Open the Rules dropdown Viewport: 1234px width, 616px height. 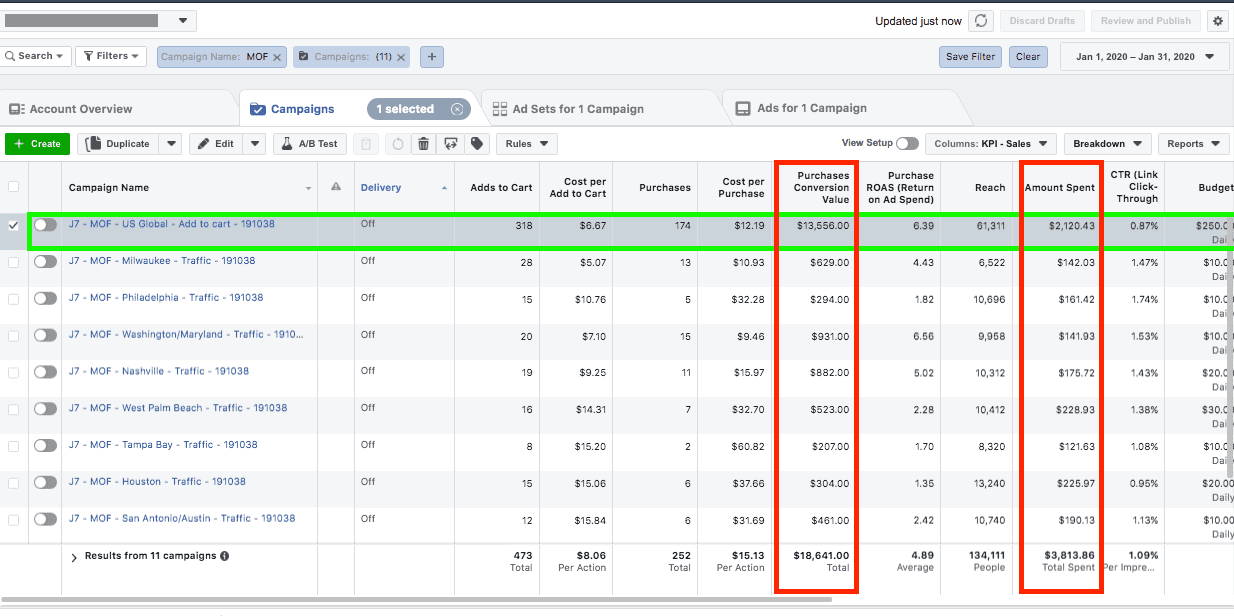click(x=526, y=143)
